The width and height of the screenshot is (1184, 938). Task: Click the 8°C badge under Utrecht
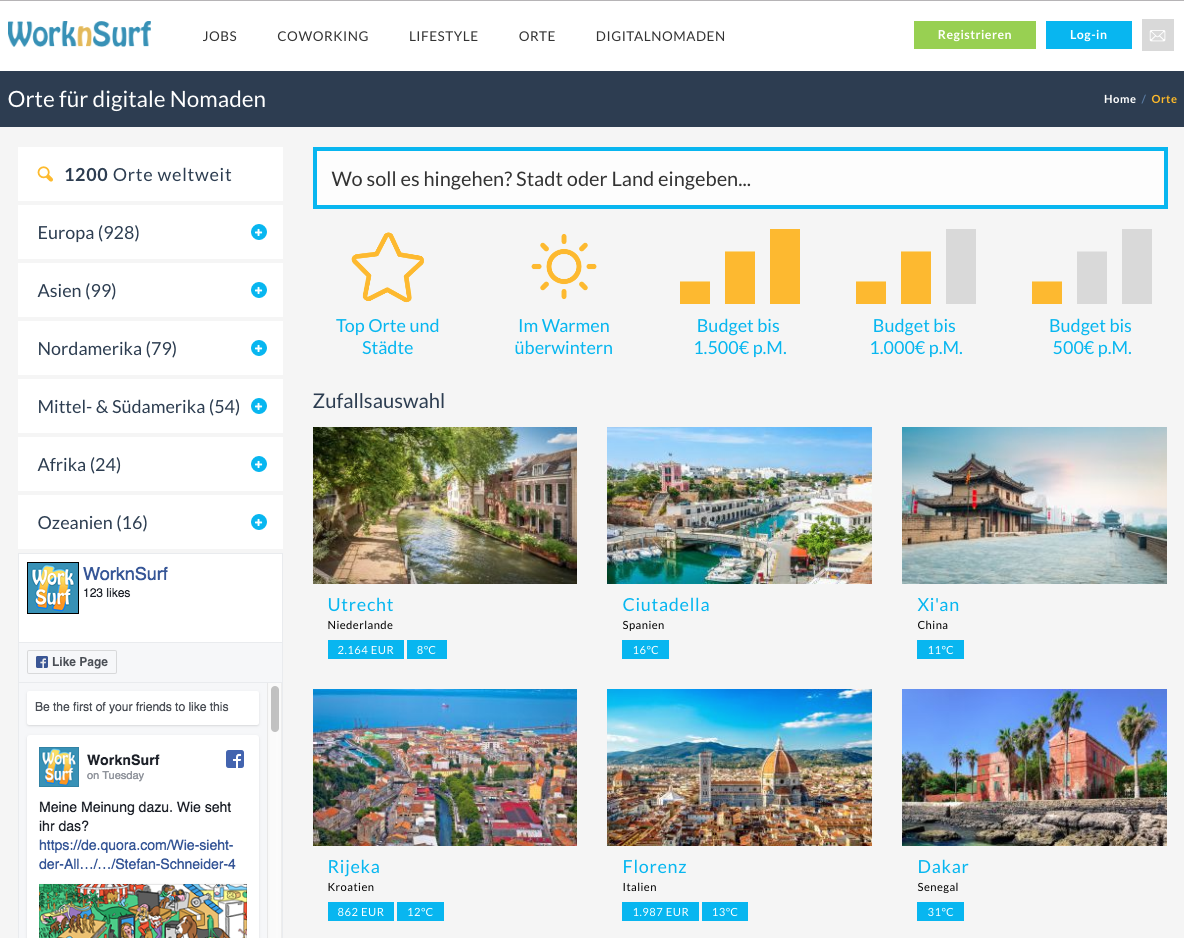427,650
